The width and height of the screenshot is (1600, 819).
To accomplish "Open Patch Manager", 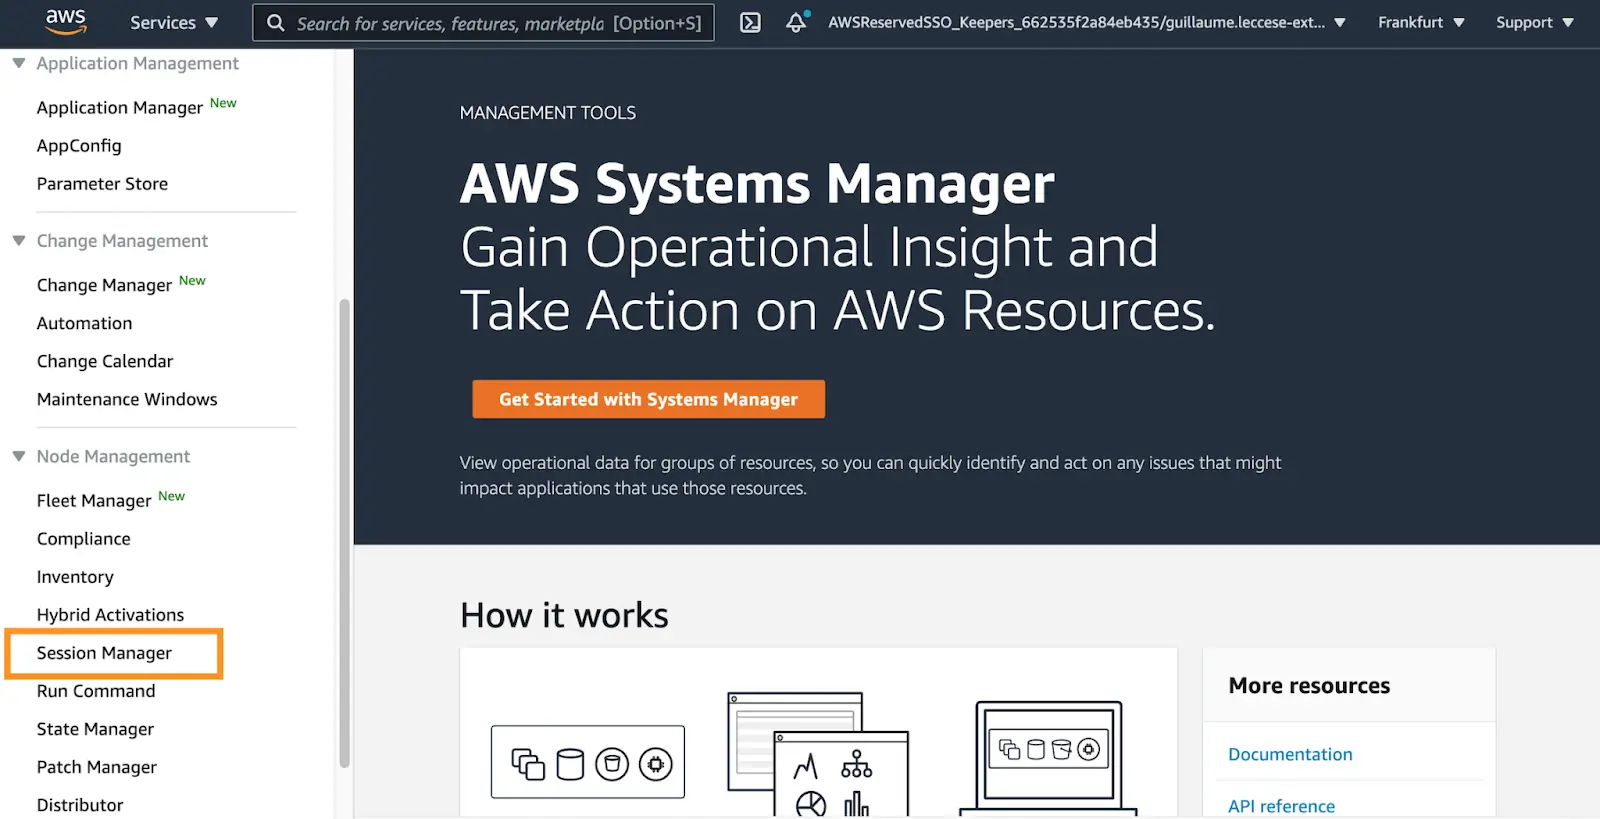I will [97, 767].
